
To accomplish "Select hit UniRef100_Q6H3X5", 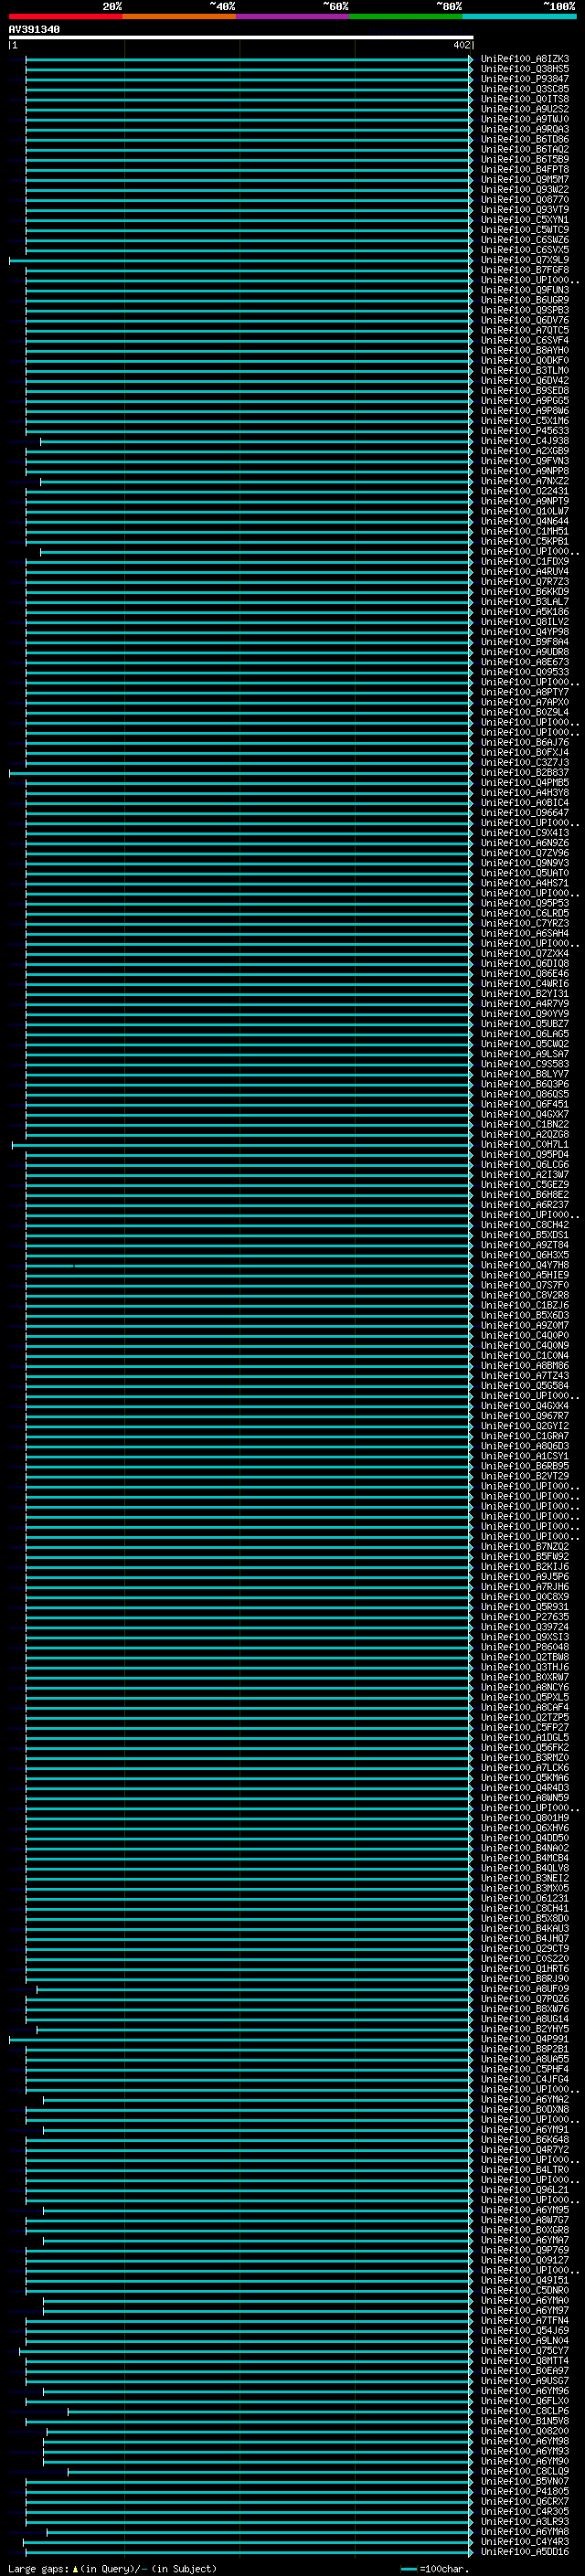I will (x=525, y=1255).
